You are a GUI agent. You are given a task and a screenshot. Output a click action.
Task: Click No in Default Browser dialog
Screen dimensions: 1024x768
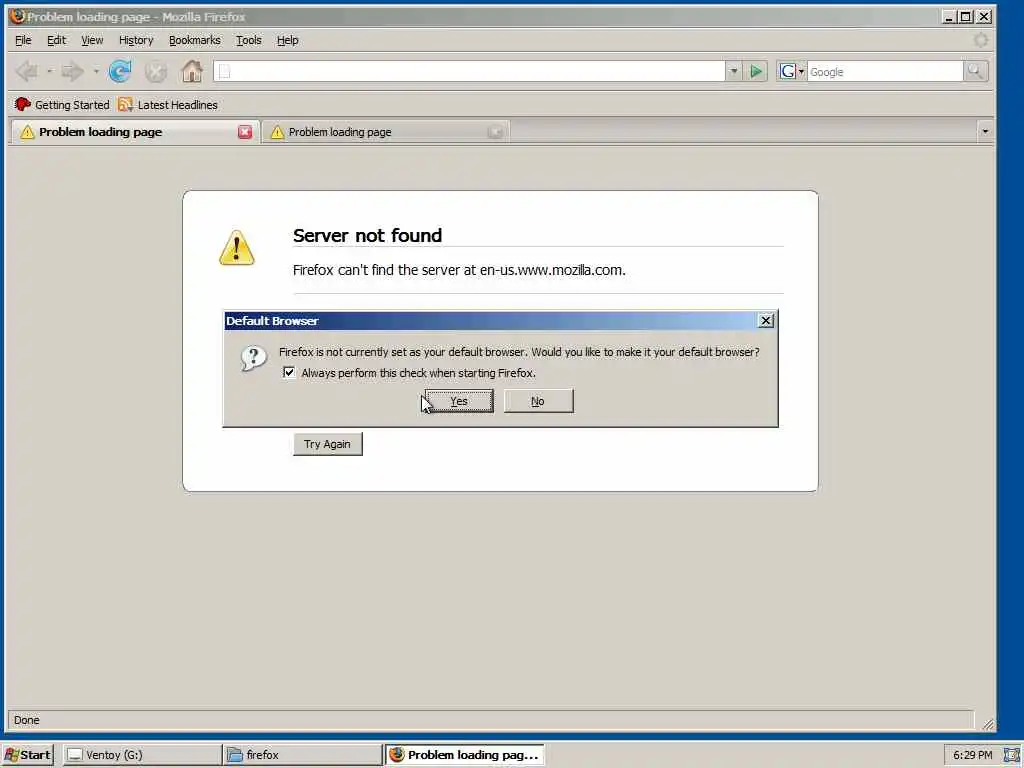point(538,401)
